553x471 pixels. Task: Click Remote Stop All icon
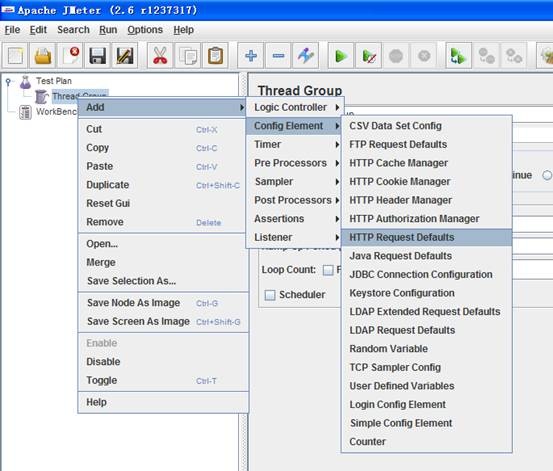point(486,56)
